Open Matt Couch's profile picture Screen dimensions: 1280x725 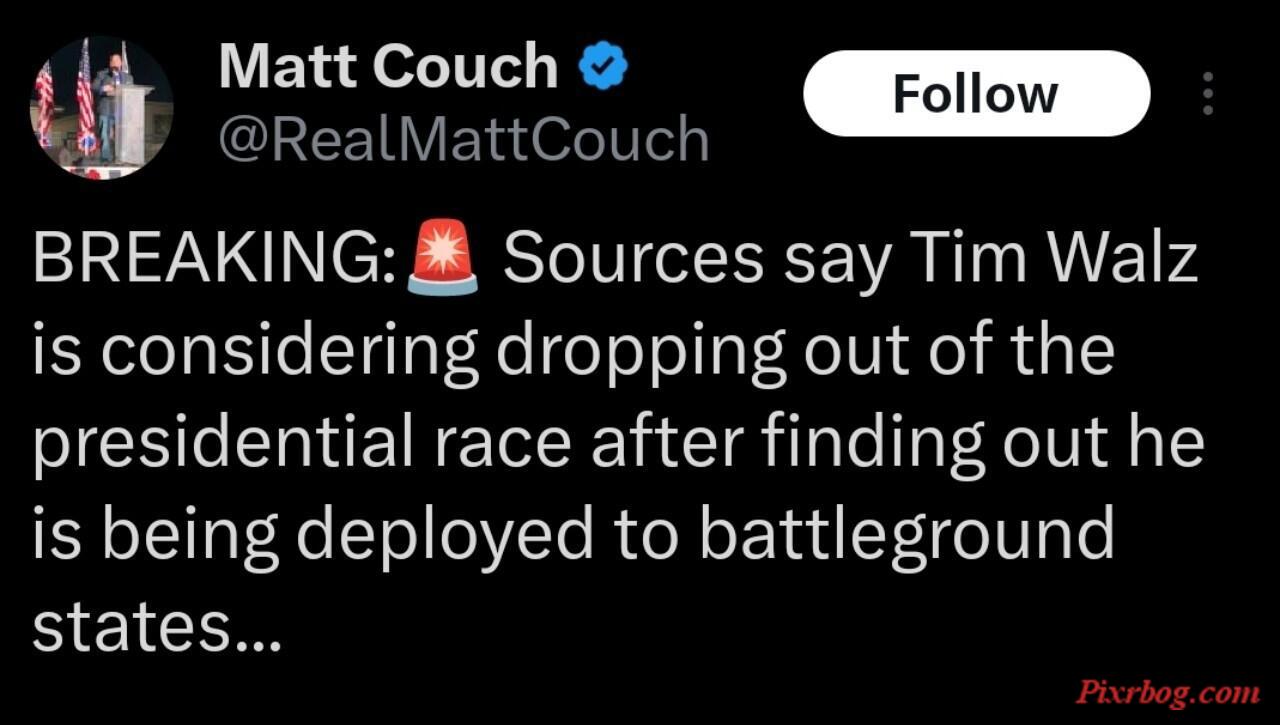coord(103,107)
